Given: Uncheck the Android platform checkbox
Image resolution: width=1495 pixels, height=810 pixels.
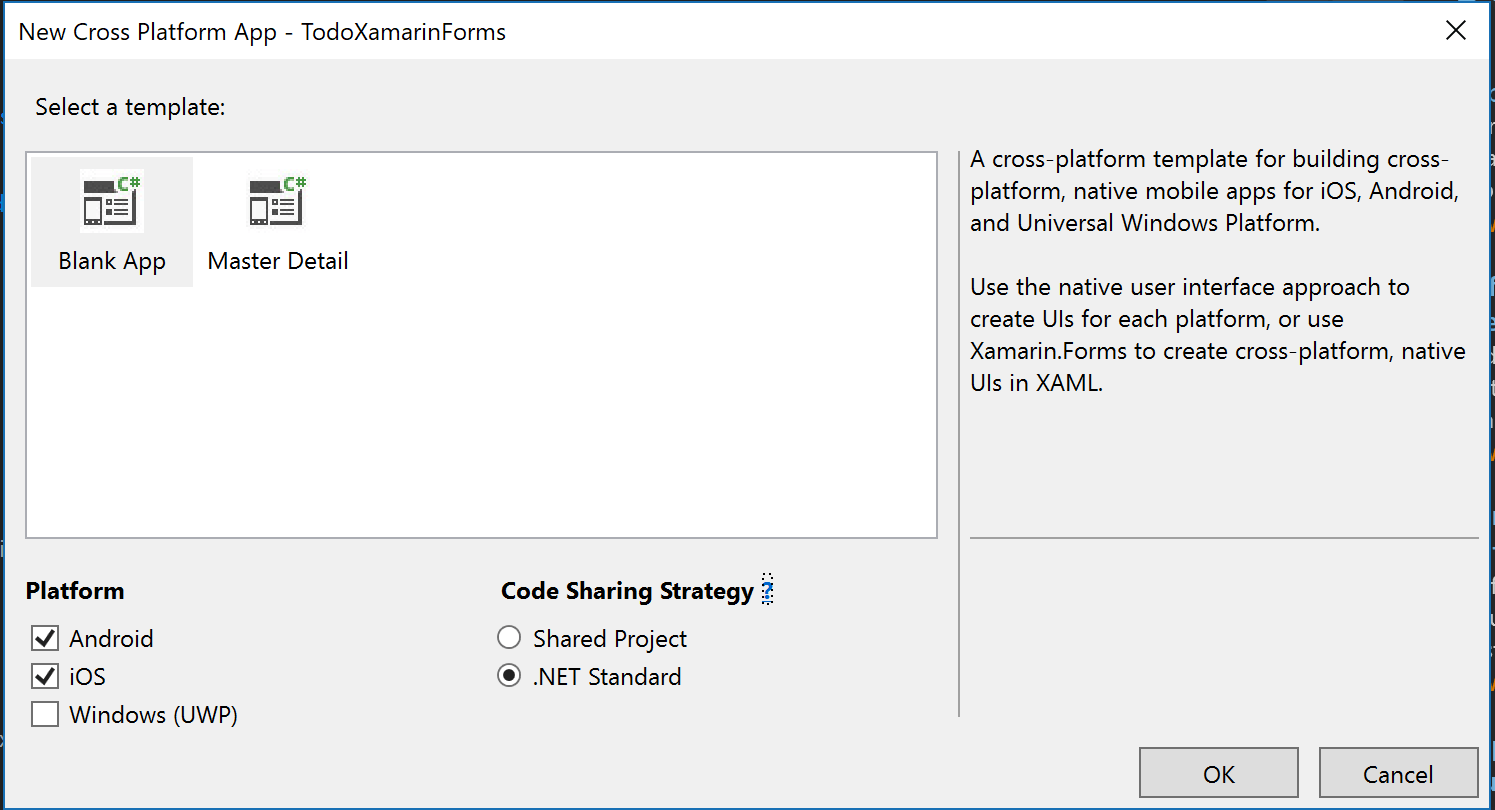Looking at the screenshot, I should coord(45,638).
